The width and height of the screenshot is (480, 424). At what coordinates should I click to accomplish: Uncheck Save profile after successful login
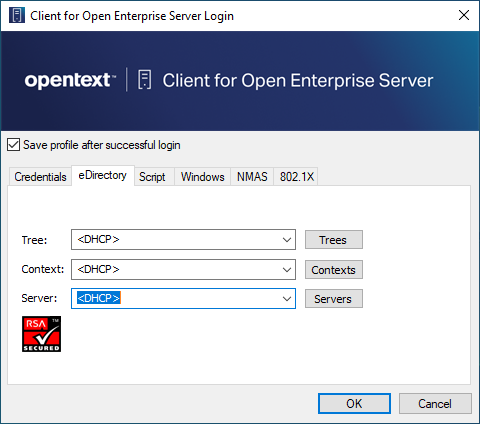click(13, 145)
